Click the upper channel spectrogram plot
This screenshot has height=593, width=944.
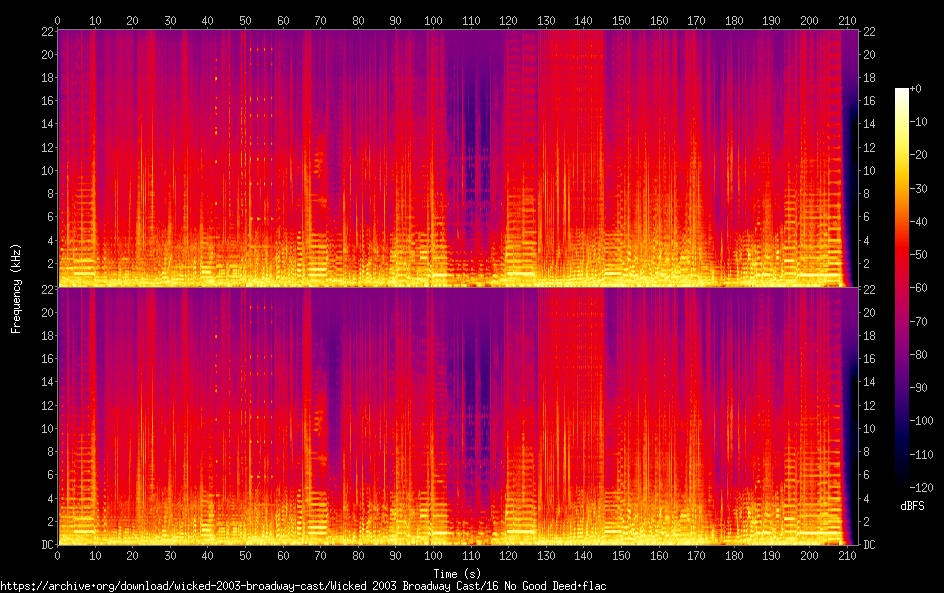click(458, 158)
